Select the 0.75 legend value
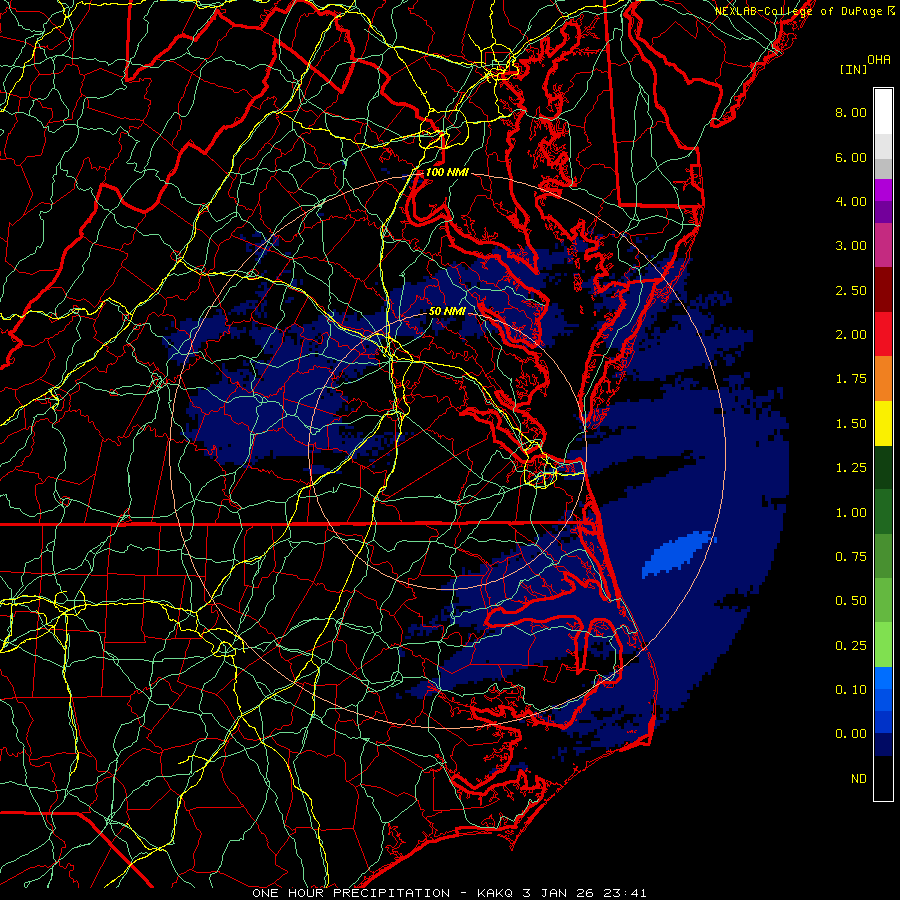This screenshot has width=900, height=900. (851, 557)
